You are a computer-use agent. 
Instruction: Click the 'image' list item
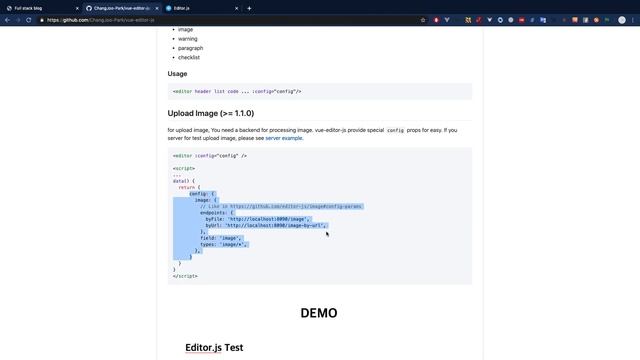[185, 29]
